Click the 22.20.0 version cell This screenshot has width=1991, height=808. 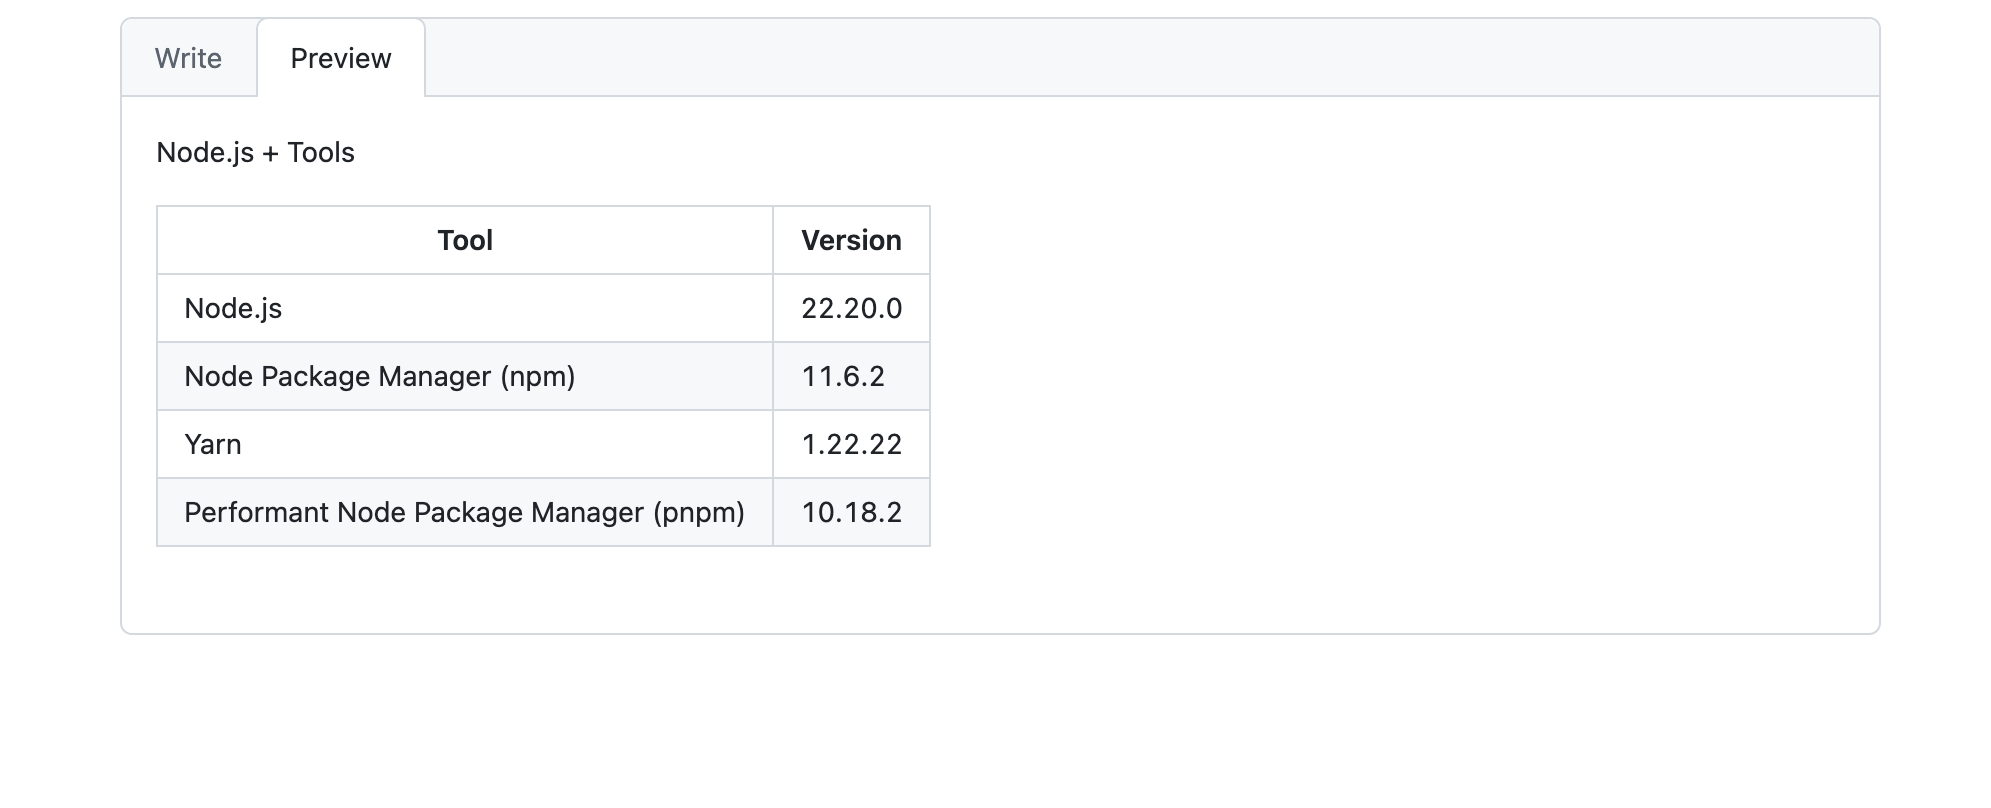(851, 309)
